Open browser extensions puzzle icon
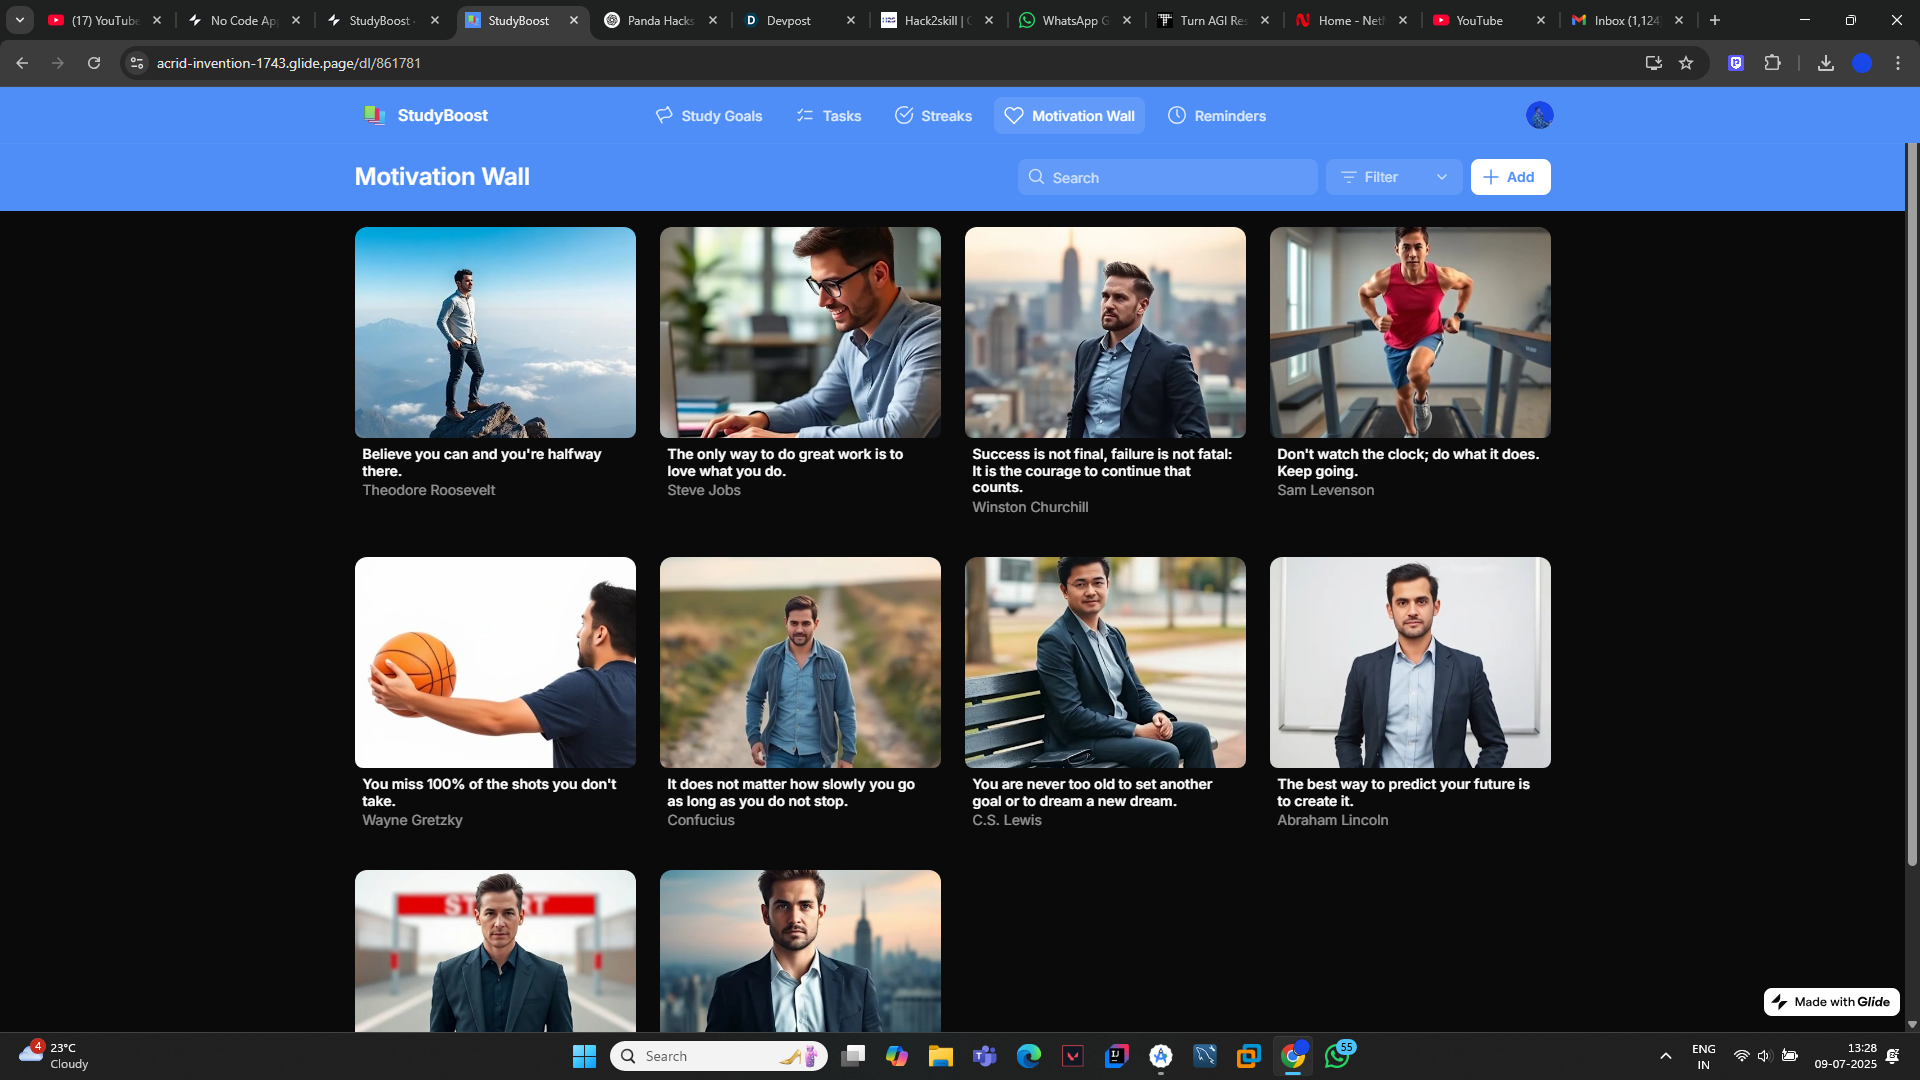 click(1772, 63)
